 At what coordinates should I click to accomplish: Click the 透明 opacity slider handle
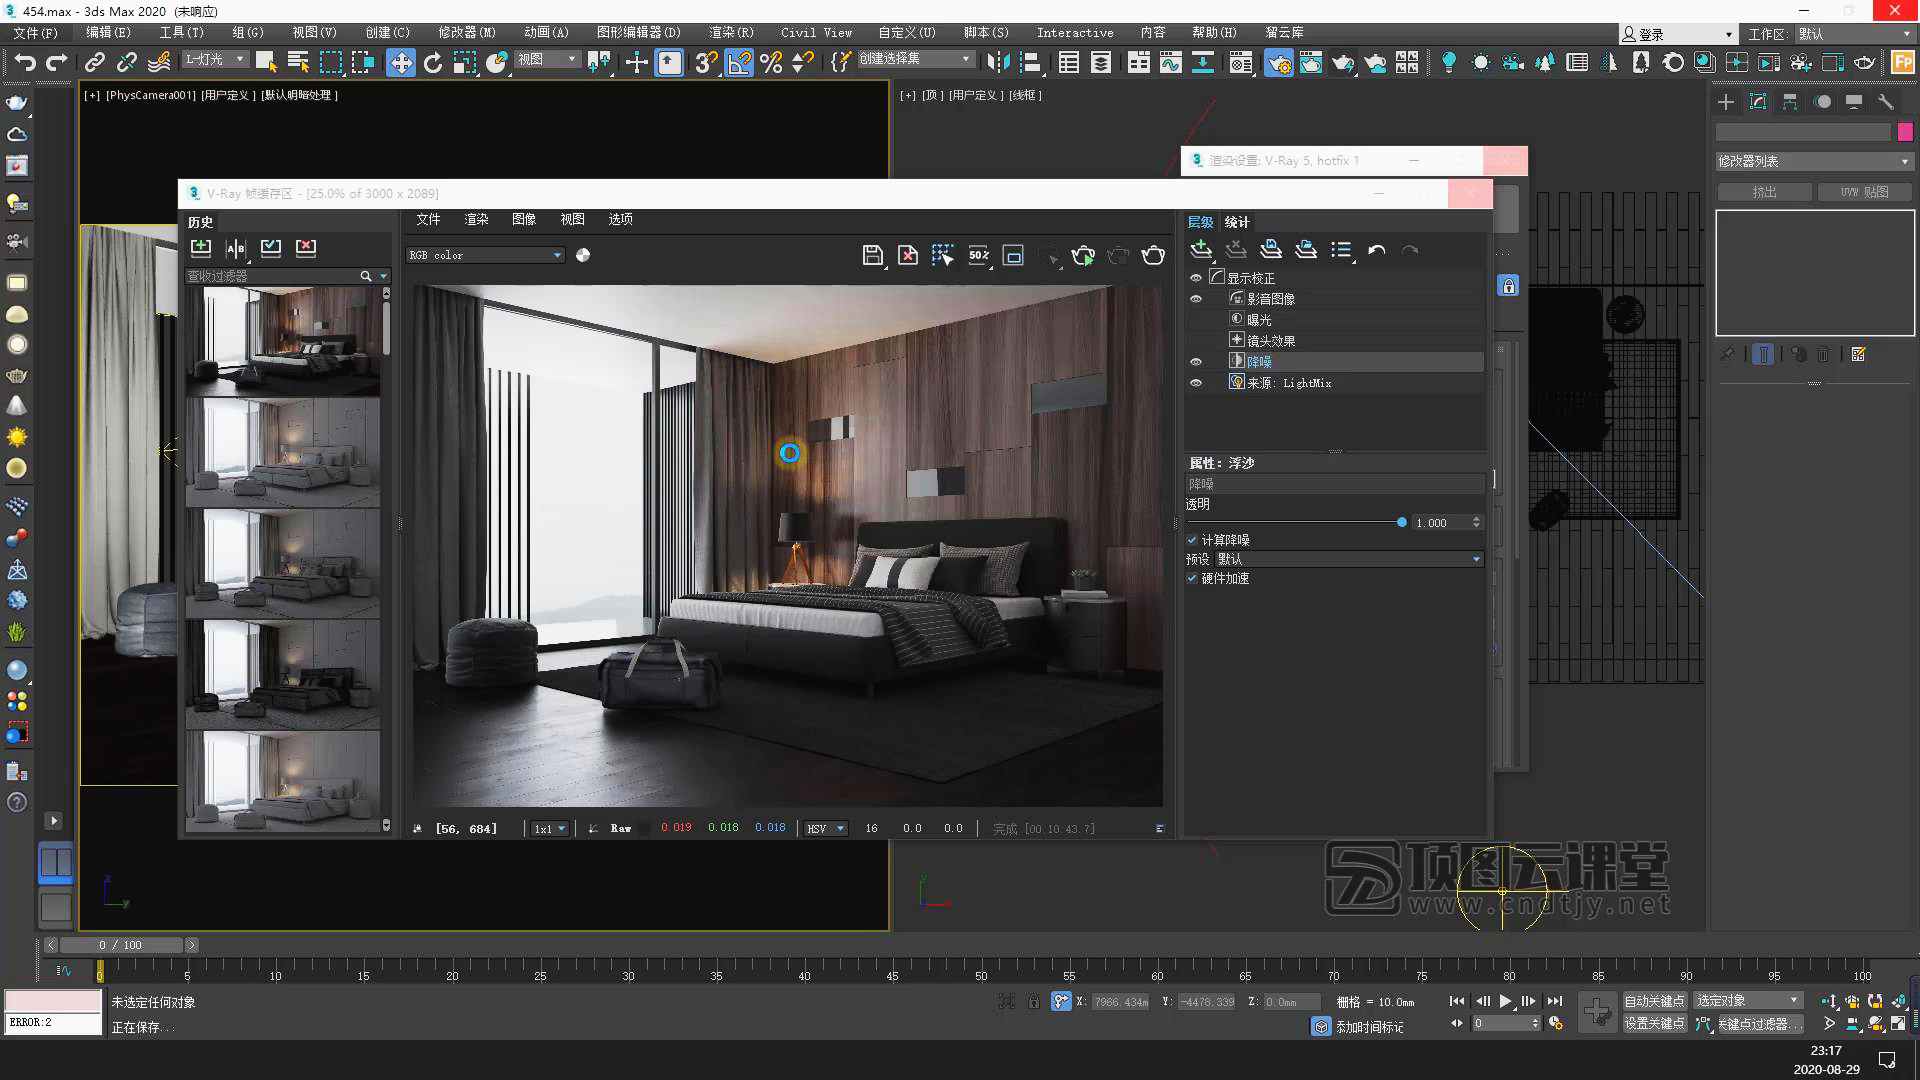1401,523
